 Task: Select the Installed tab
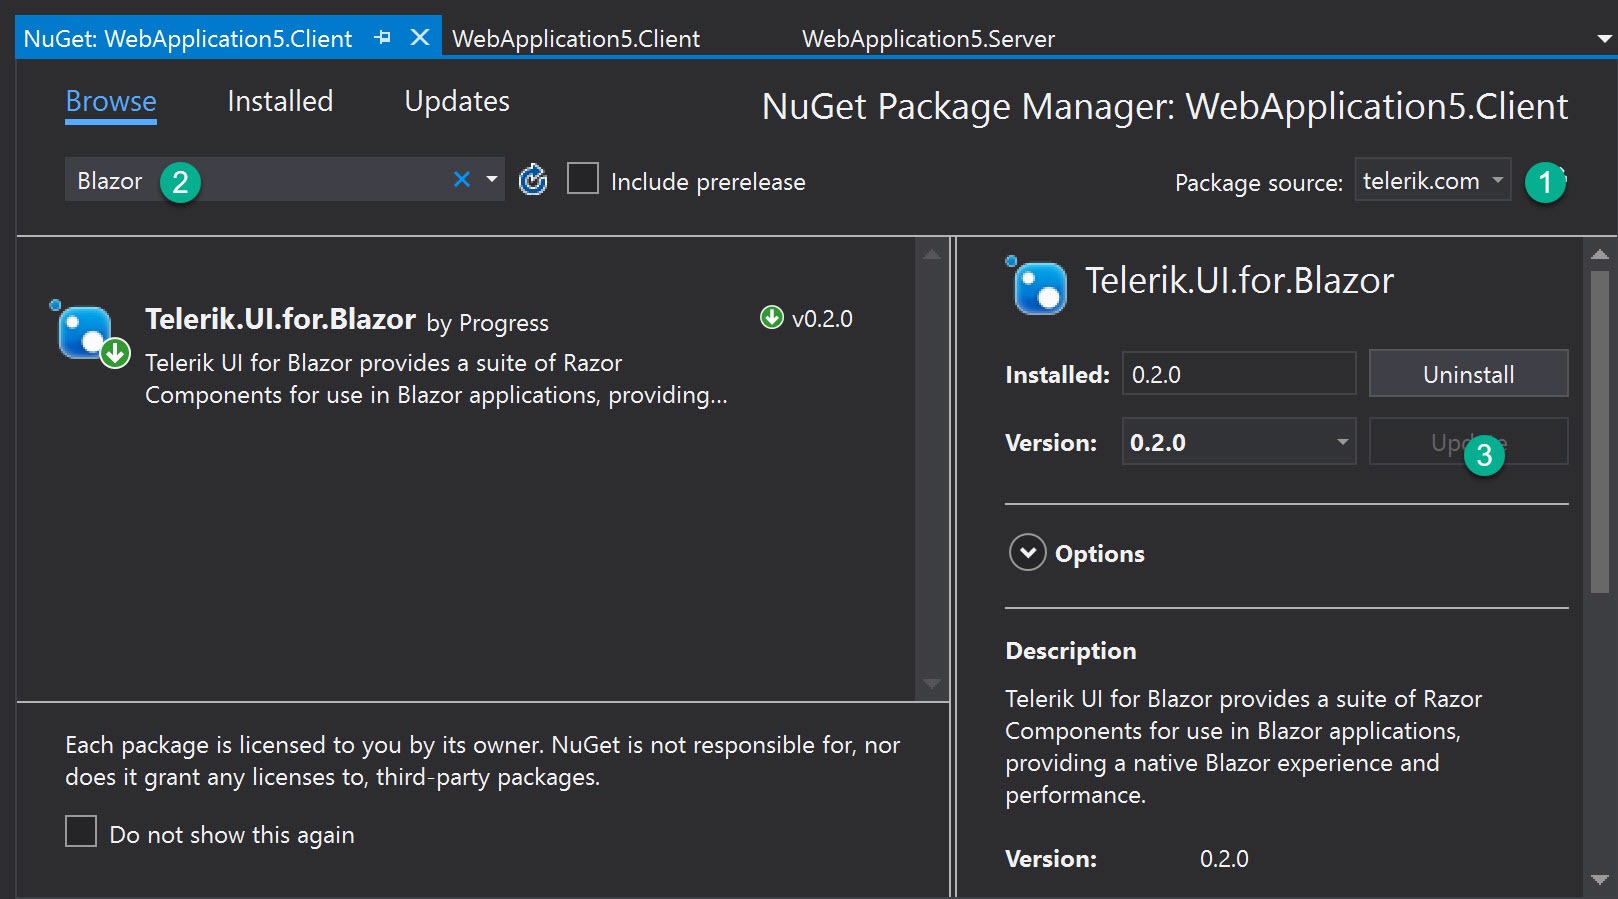tap(280, 101)
